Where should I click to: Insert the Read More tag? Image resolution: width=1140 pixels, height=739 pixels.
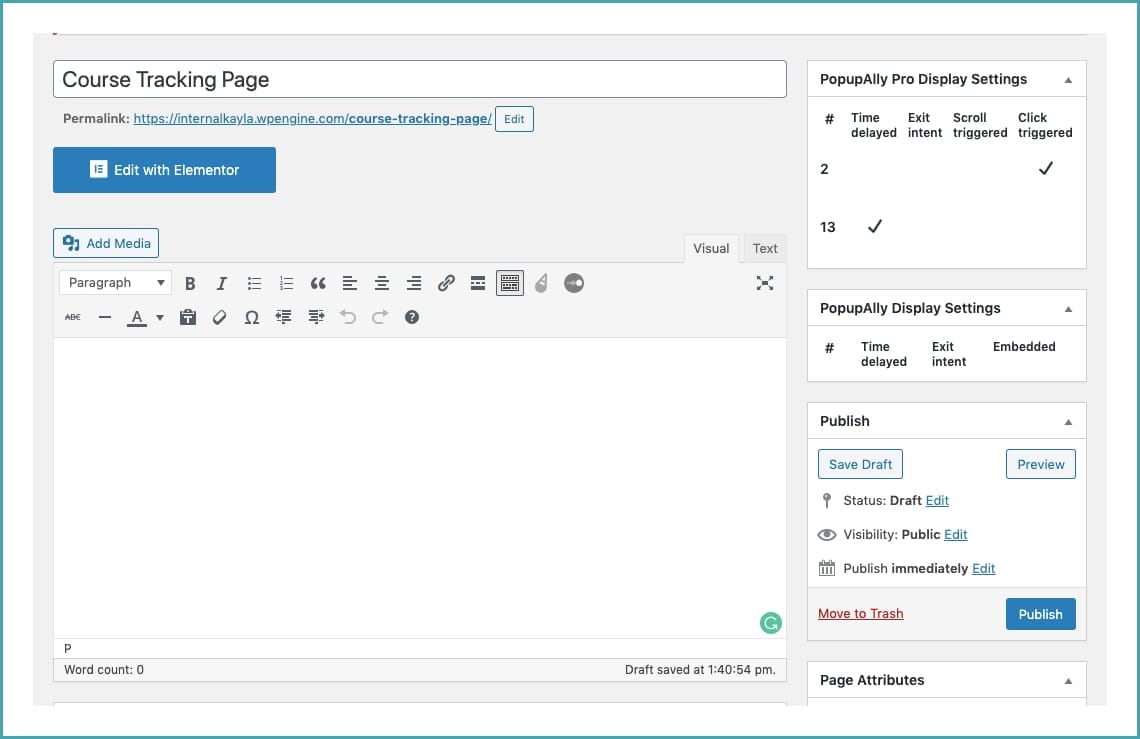point(478,283)
